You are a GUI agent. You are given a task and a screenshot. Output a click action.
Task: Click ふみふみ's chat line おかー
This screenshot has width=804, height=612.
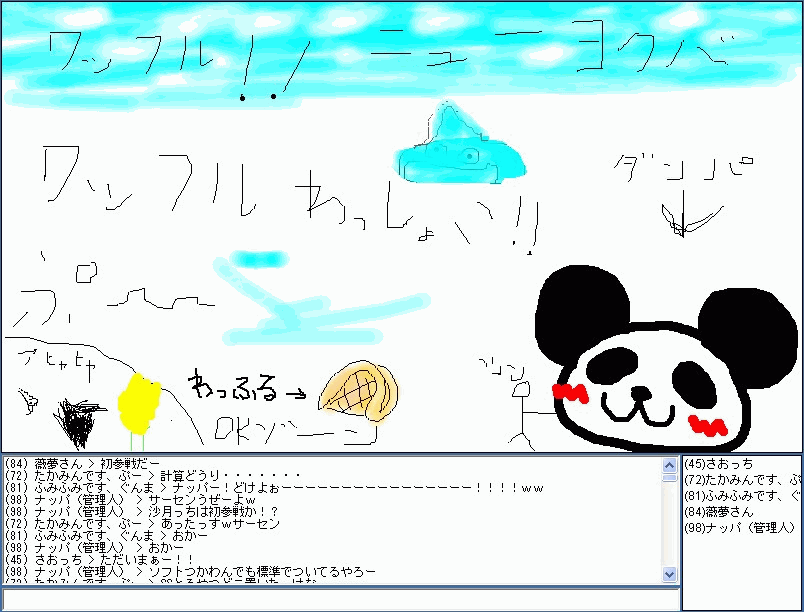106,536
